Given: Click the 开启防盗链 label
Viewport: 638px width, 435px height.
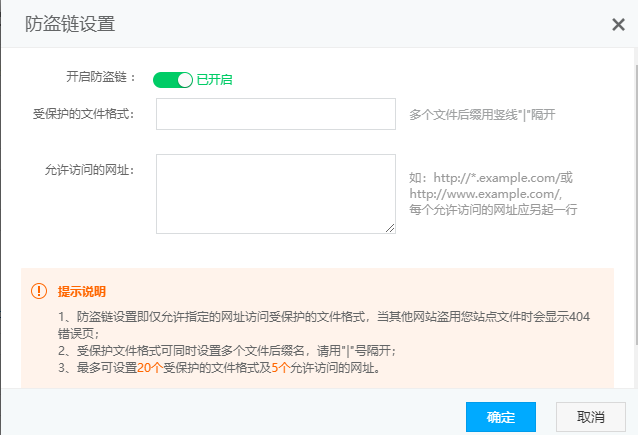Looking at the screenshot, I should tap(100, 77).
